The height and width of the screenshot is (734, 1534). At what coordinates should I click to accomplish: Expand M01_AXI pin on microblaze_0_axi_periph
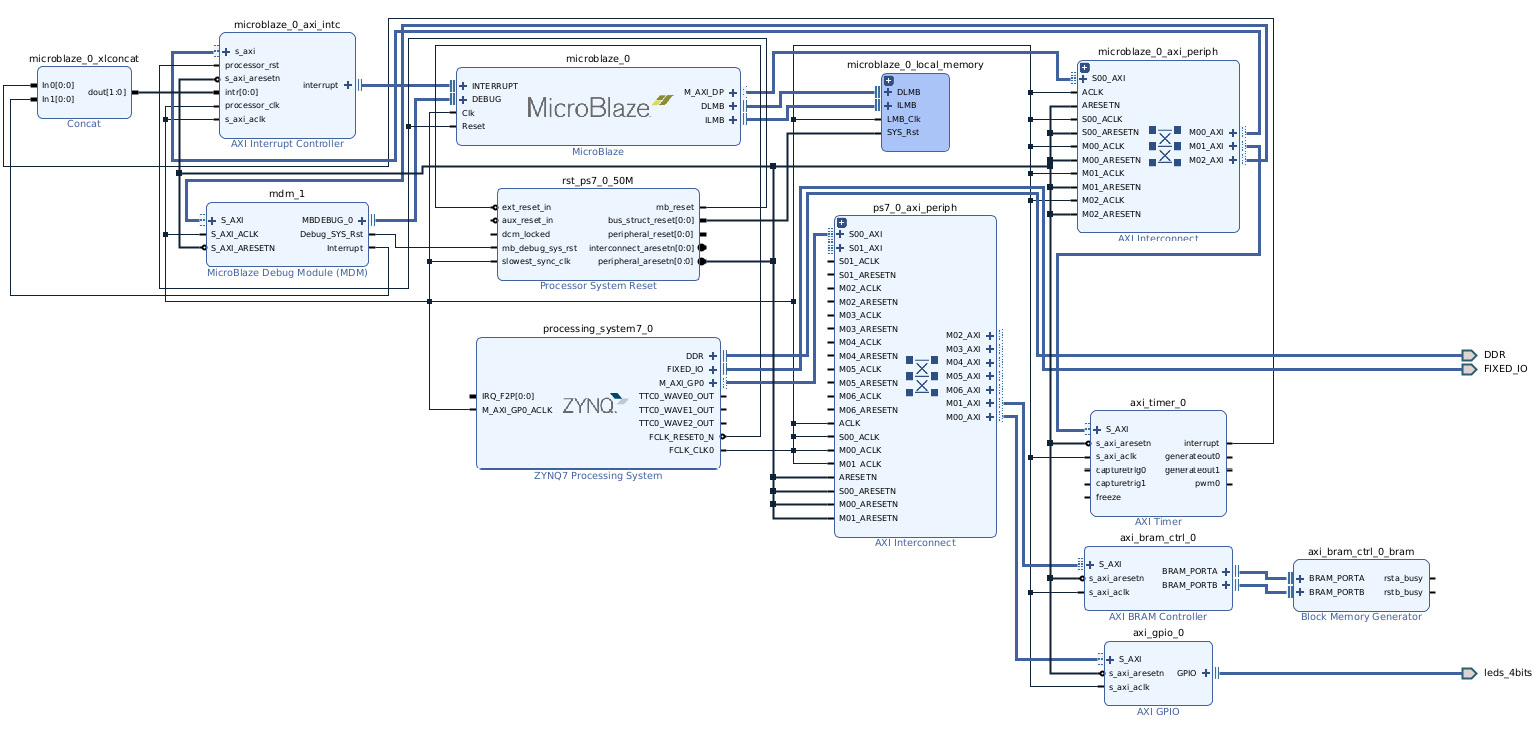coord(1232,146)
